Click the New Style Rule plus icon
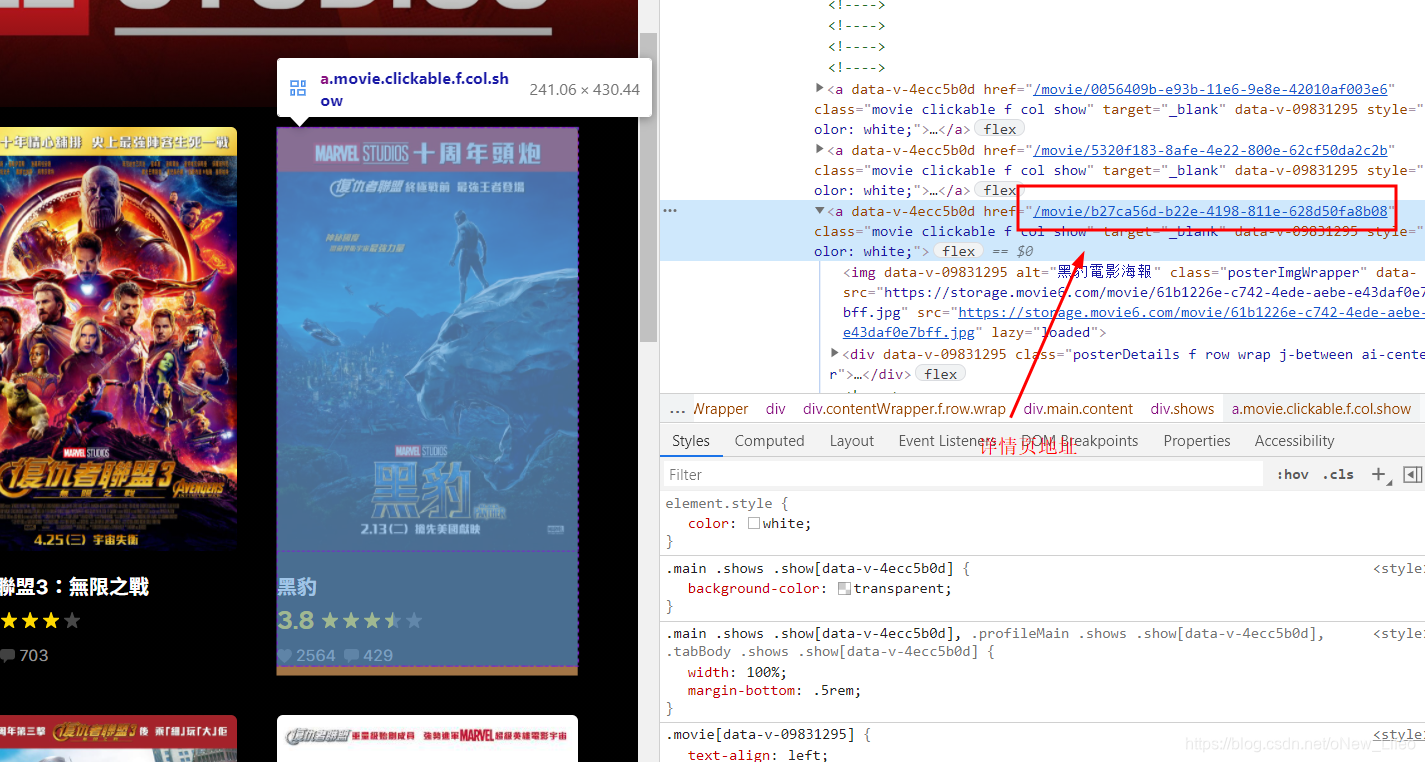The image size is (1425, 762). click(x=1380, y=475)
